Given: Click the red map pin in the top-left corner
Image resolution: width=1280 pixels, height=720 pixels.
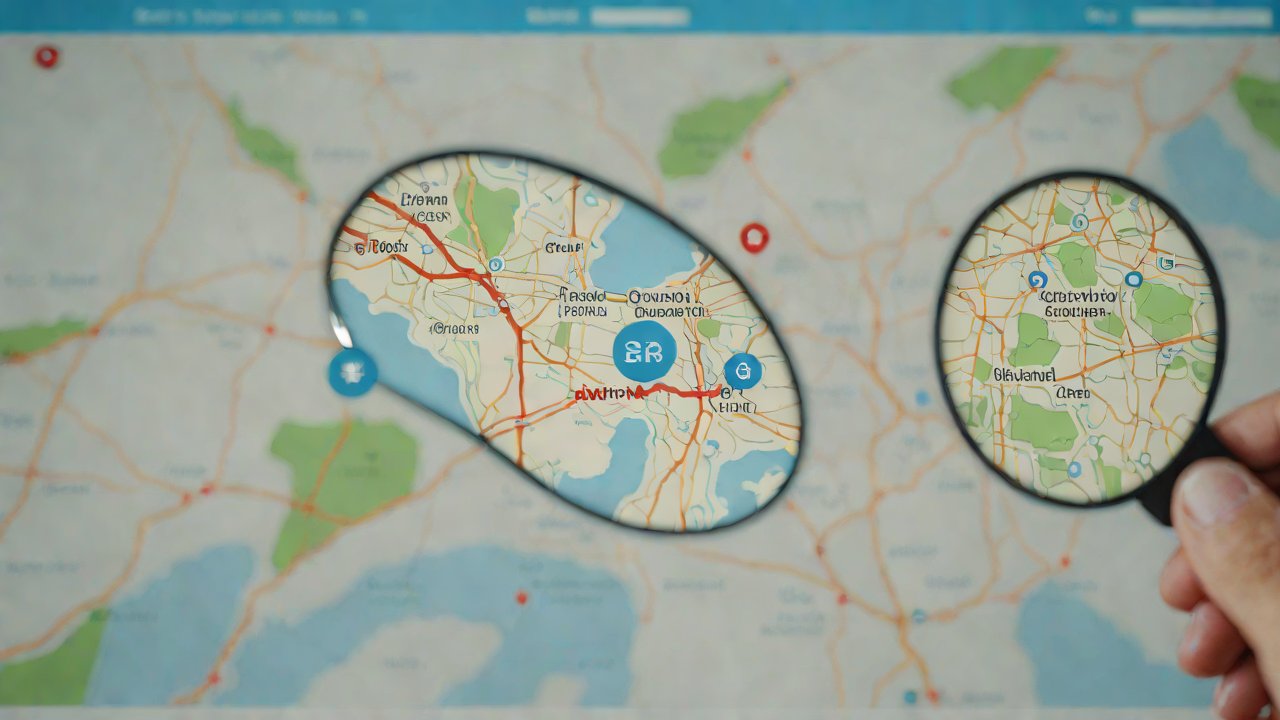Looking at the screenshot, I should tap(46, 56).
